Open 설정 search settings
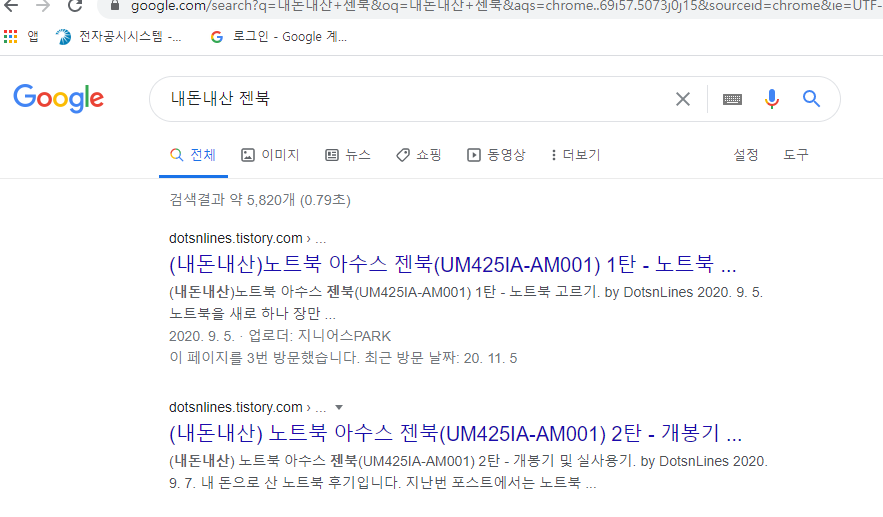Viewport: 883px width, 517px height. tap(746, 155)
